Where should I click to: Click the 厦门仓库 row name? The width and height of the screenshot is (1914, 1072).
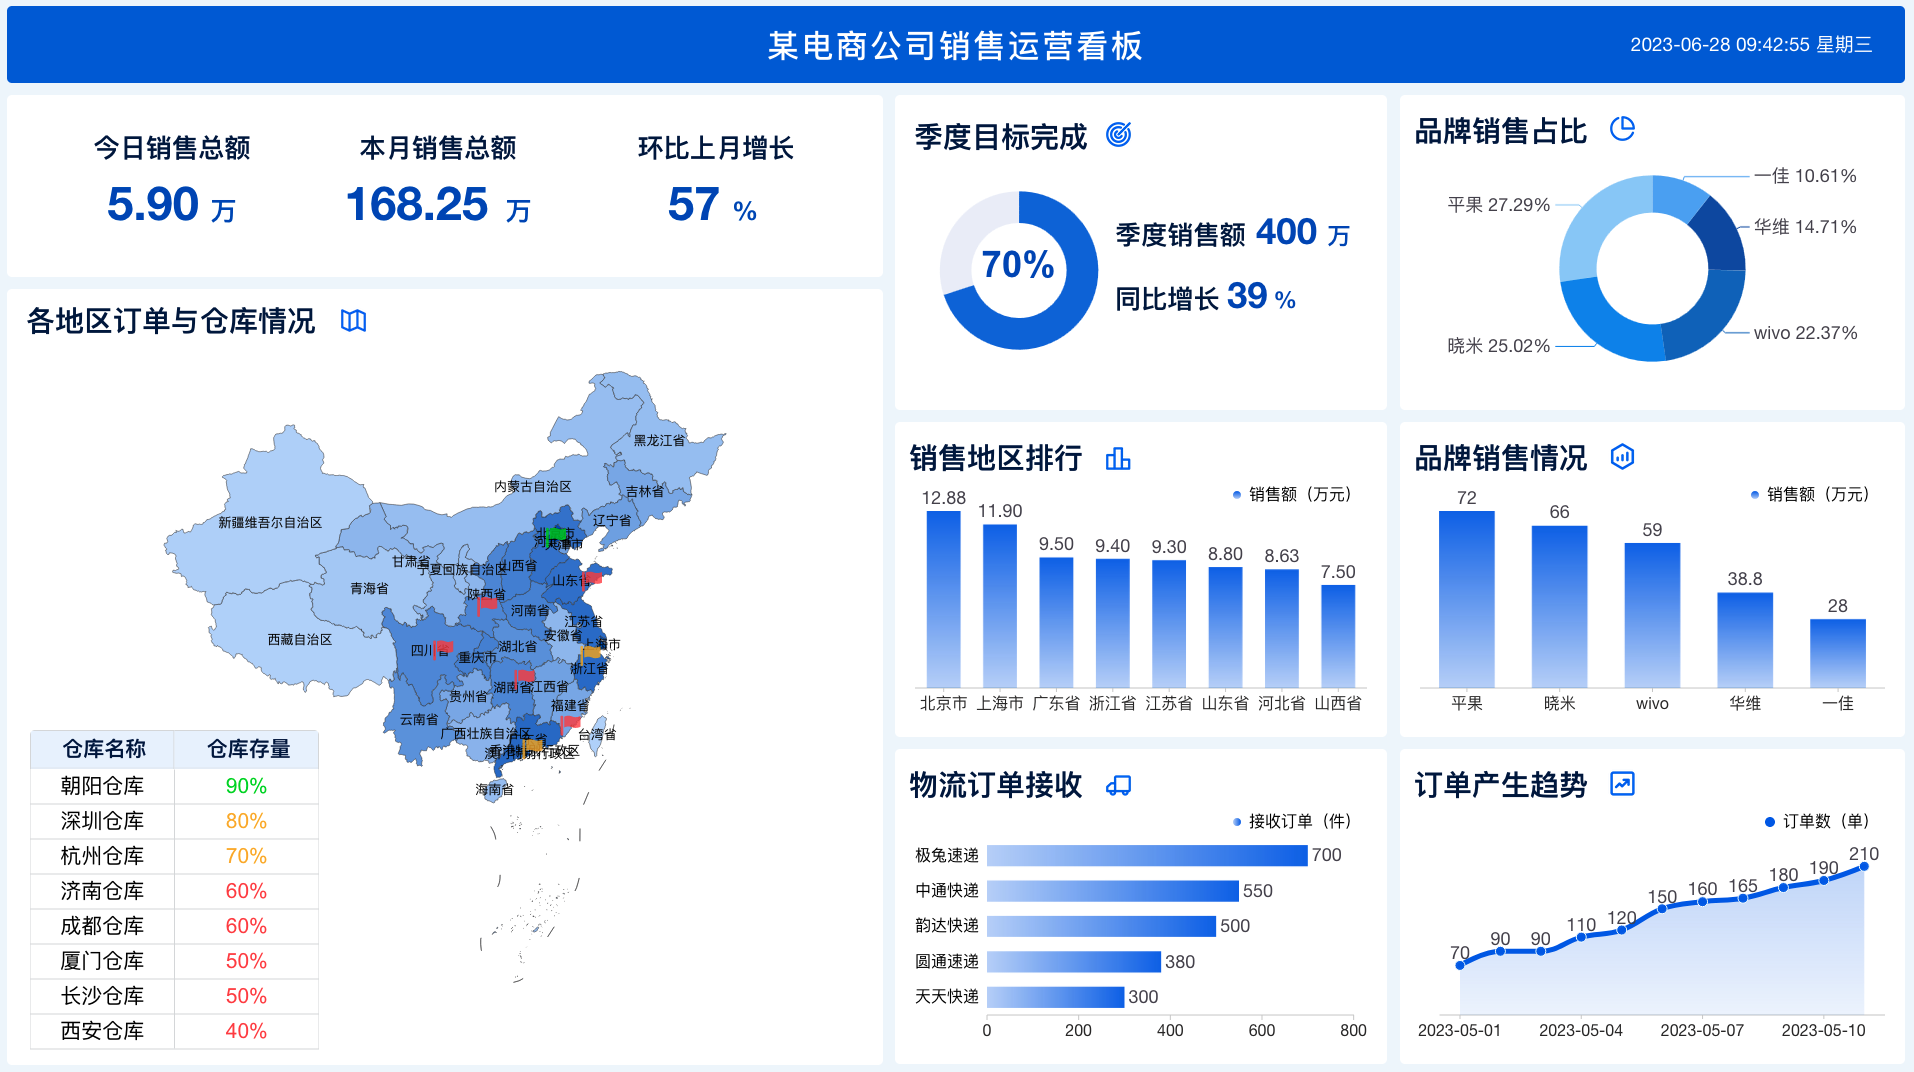102,961
